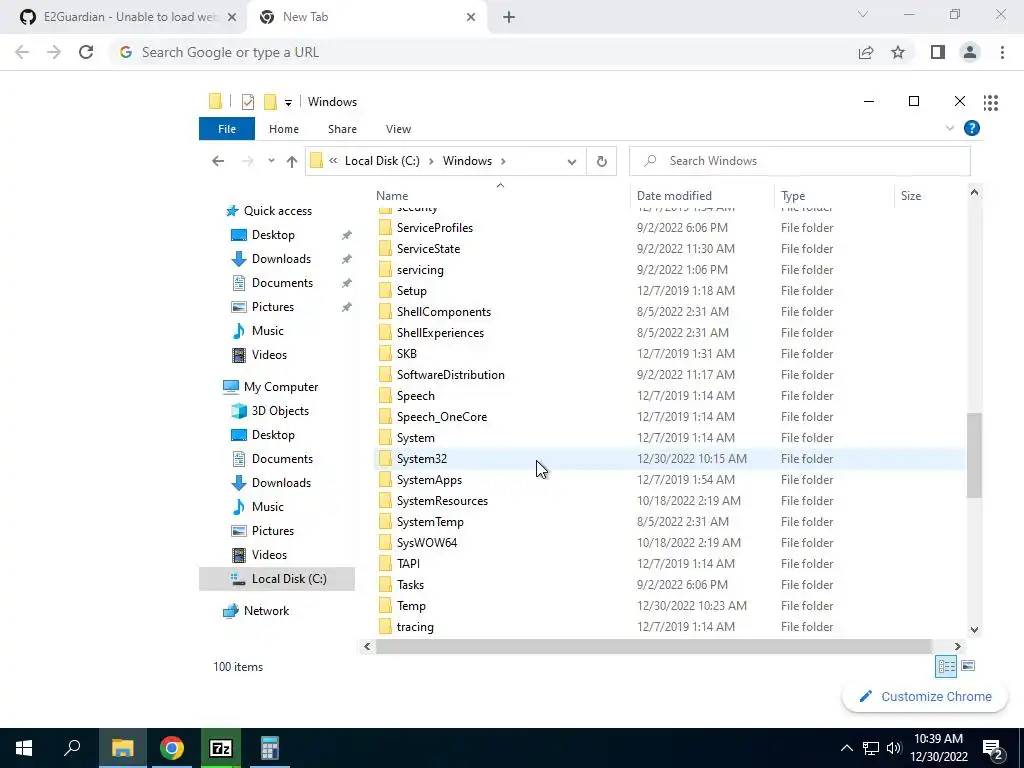Go back in File Explorer
The height and width of the screenshot is (768, 1024).
(x=218, y=161)
